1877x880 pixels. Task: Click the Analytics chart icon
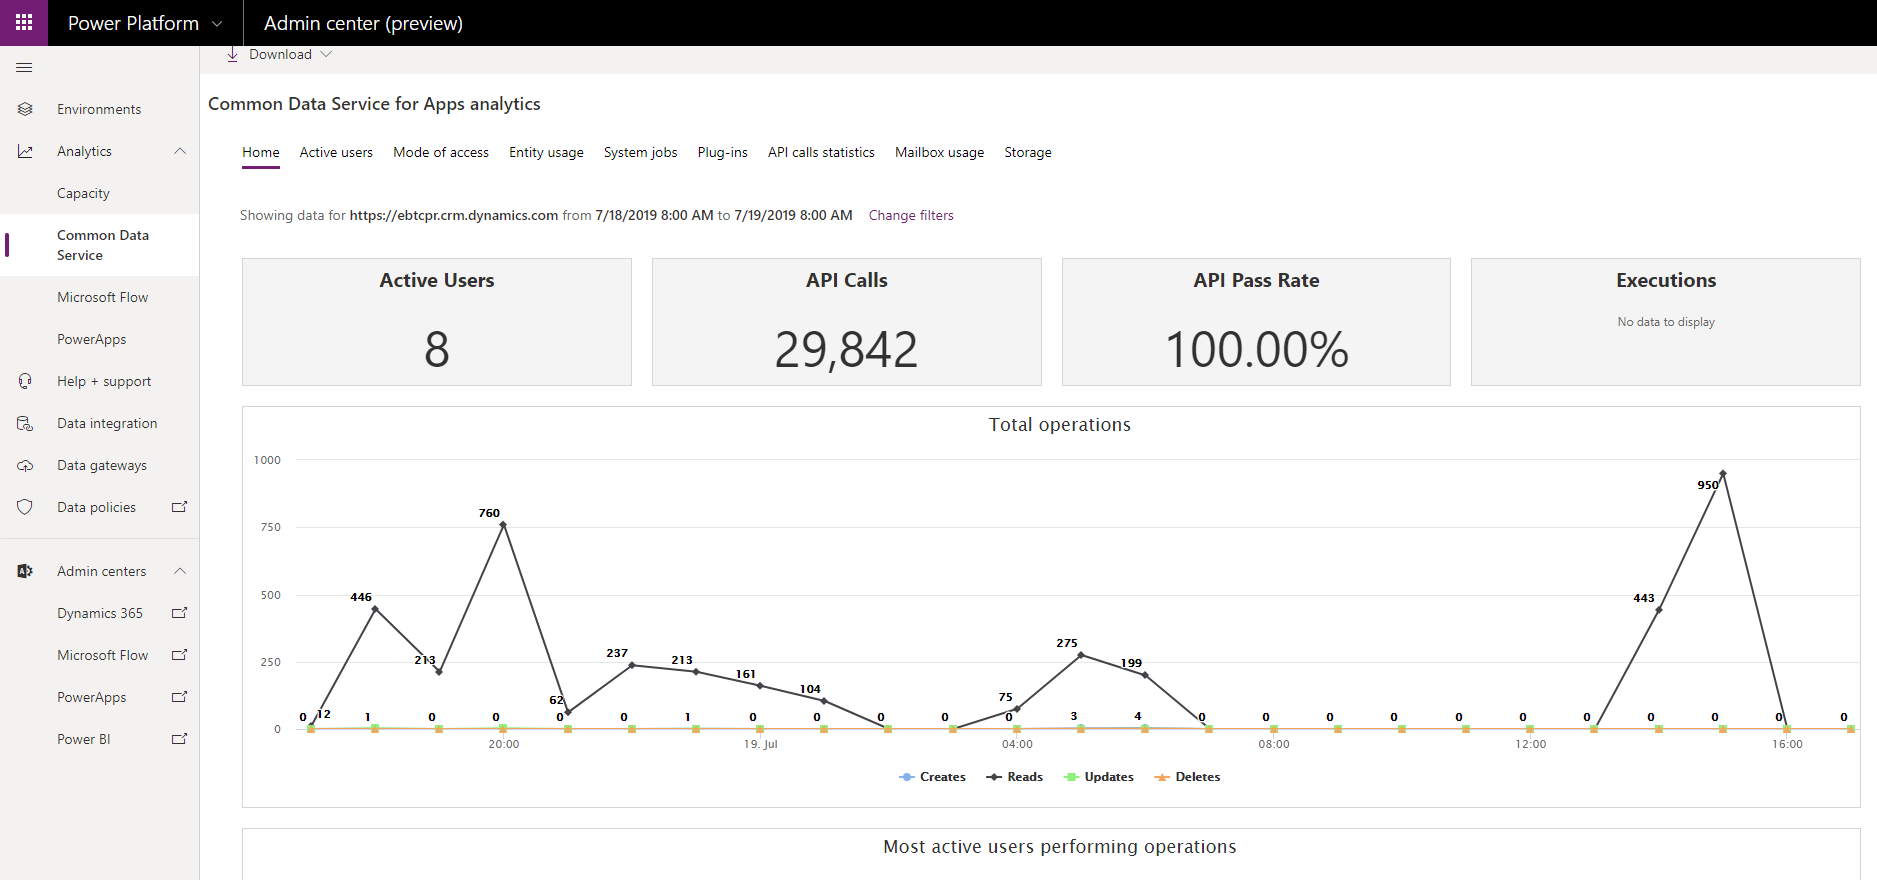[25, 151]
